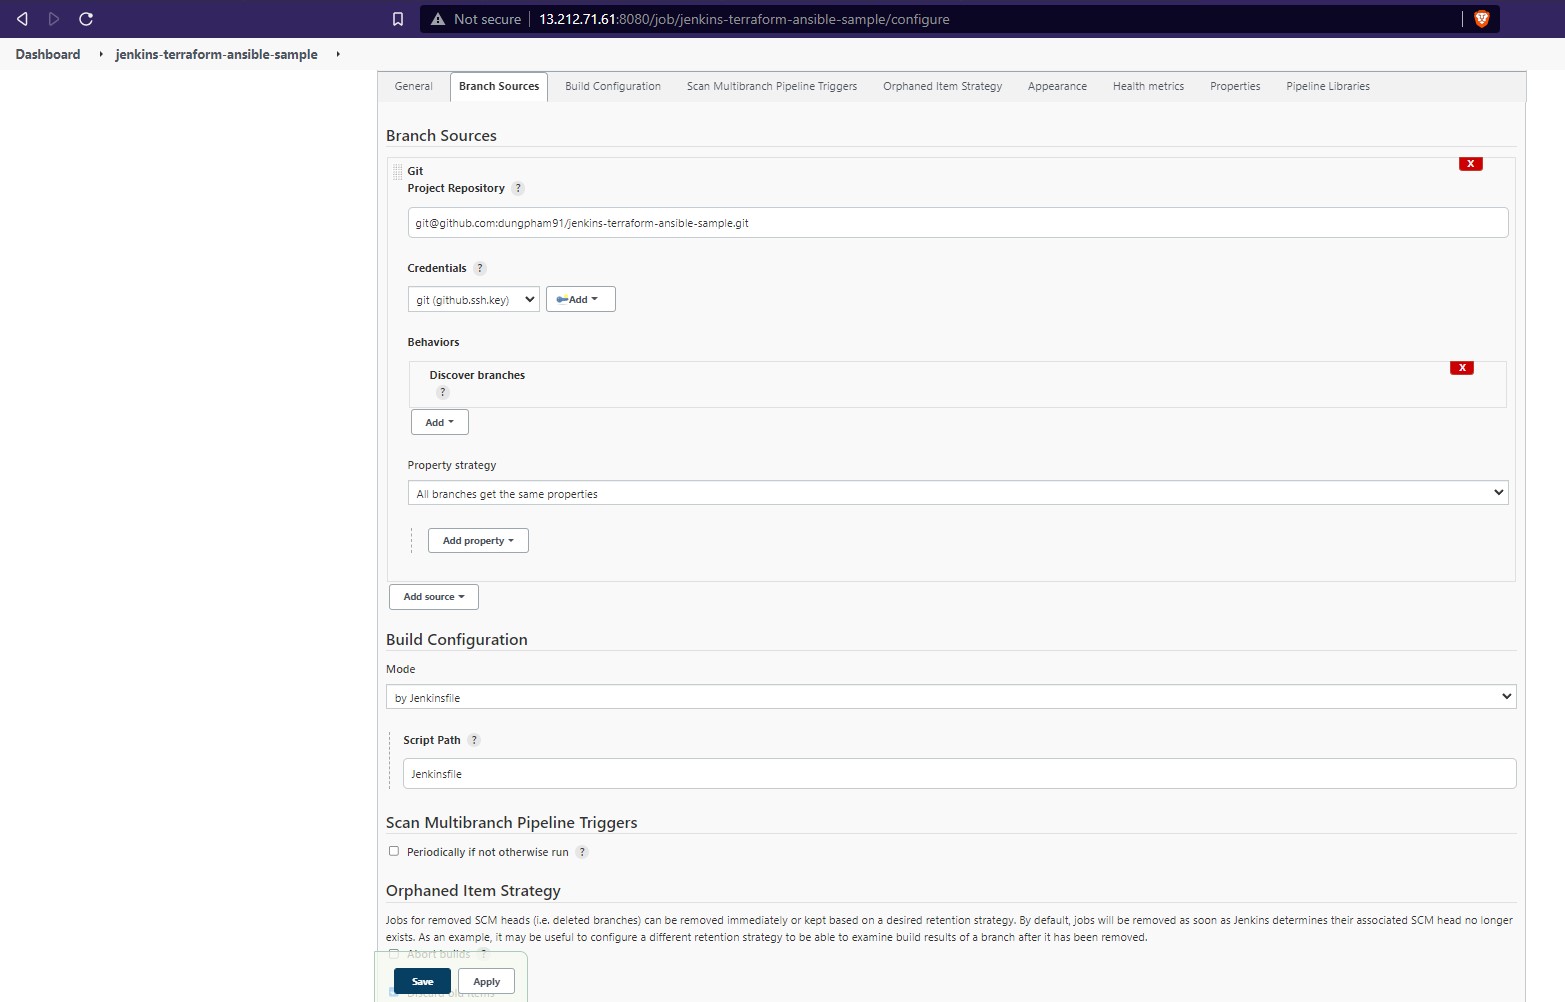Click help icon next to Project Repository
The height and width of the screenshot is (1002, 1565).
coord(518,188)
